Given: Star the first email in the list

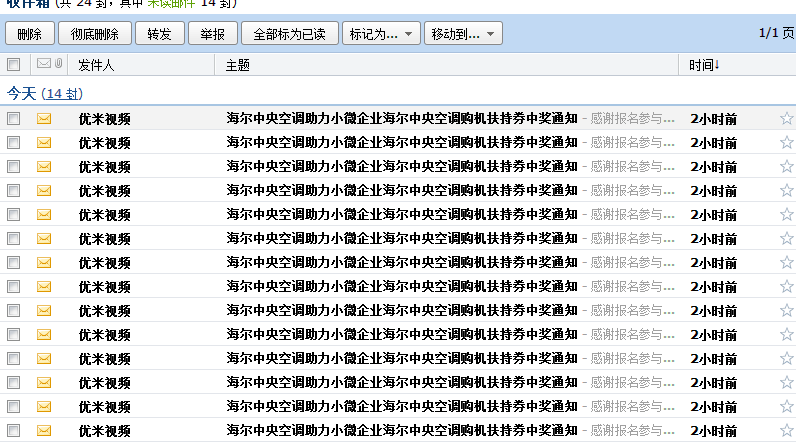Looking at the screenshot, I should click(x=786, y=118).
